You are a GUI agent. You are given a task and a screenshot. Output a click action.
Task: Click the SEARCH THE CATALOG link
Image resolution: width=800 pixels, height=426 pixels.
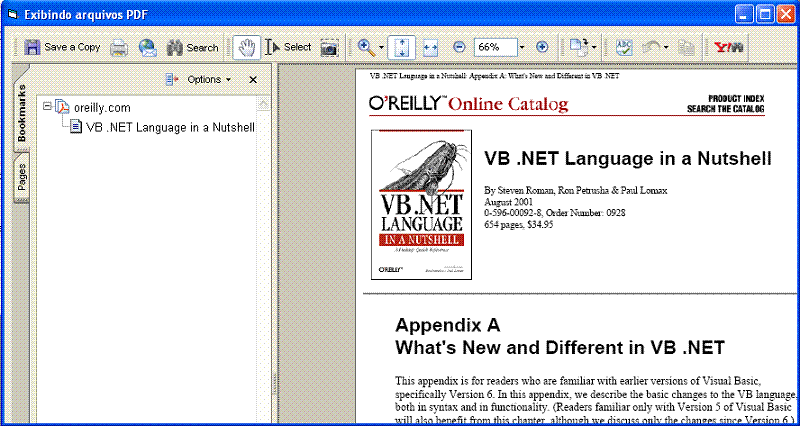point(726,109)
